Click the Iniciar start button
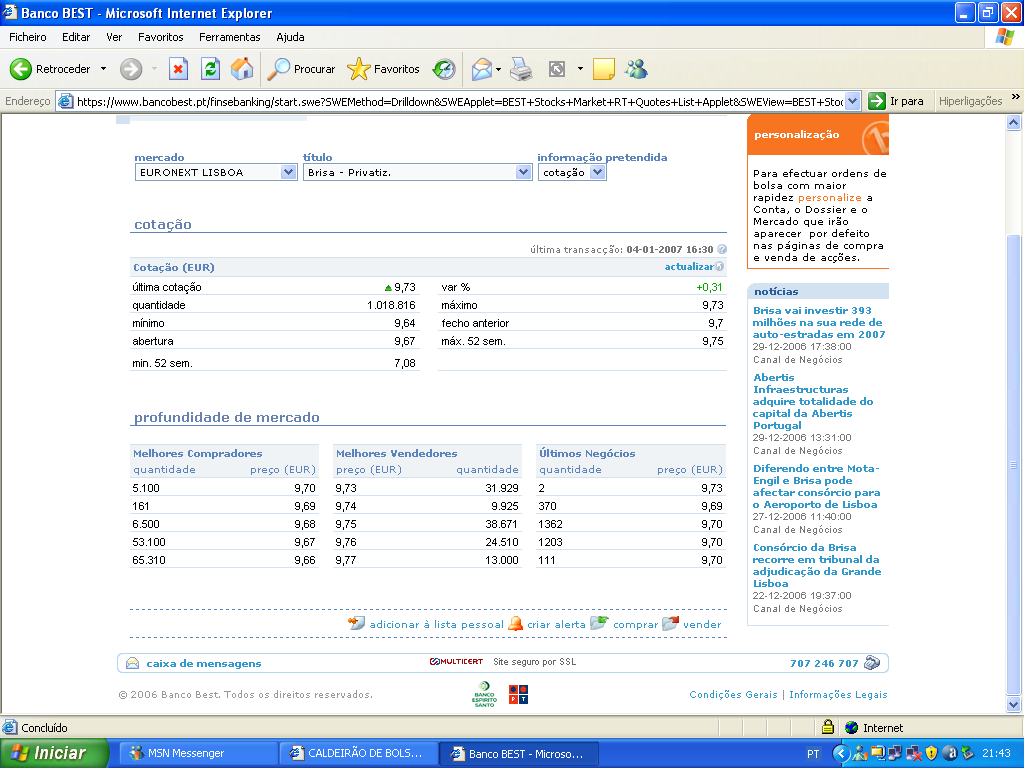This screenshot has width=1024, height=768. point(54,753)
